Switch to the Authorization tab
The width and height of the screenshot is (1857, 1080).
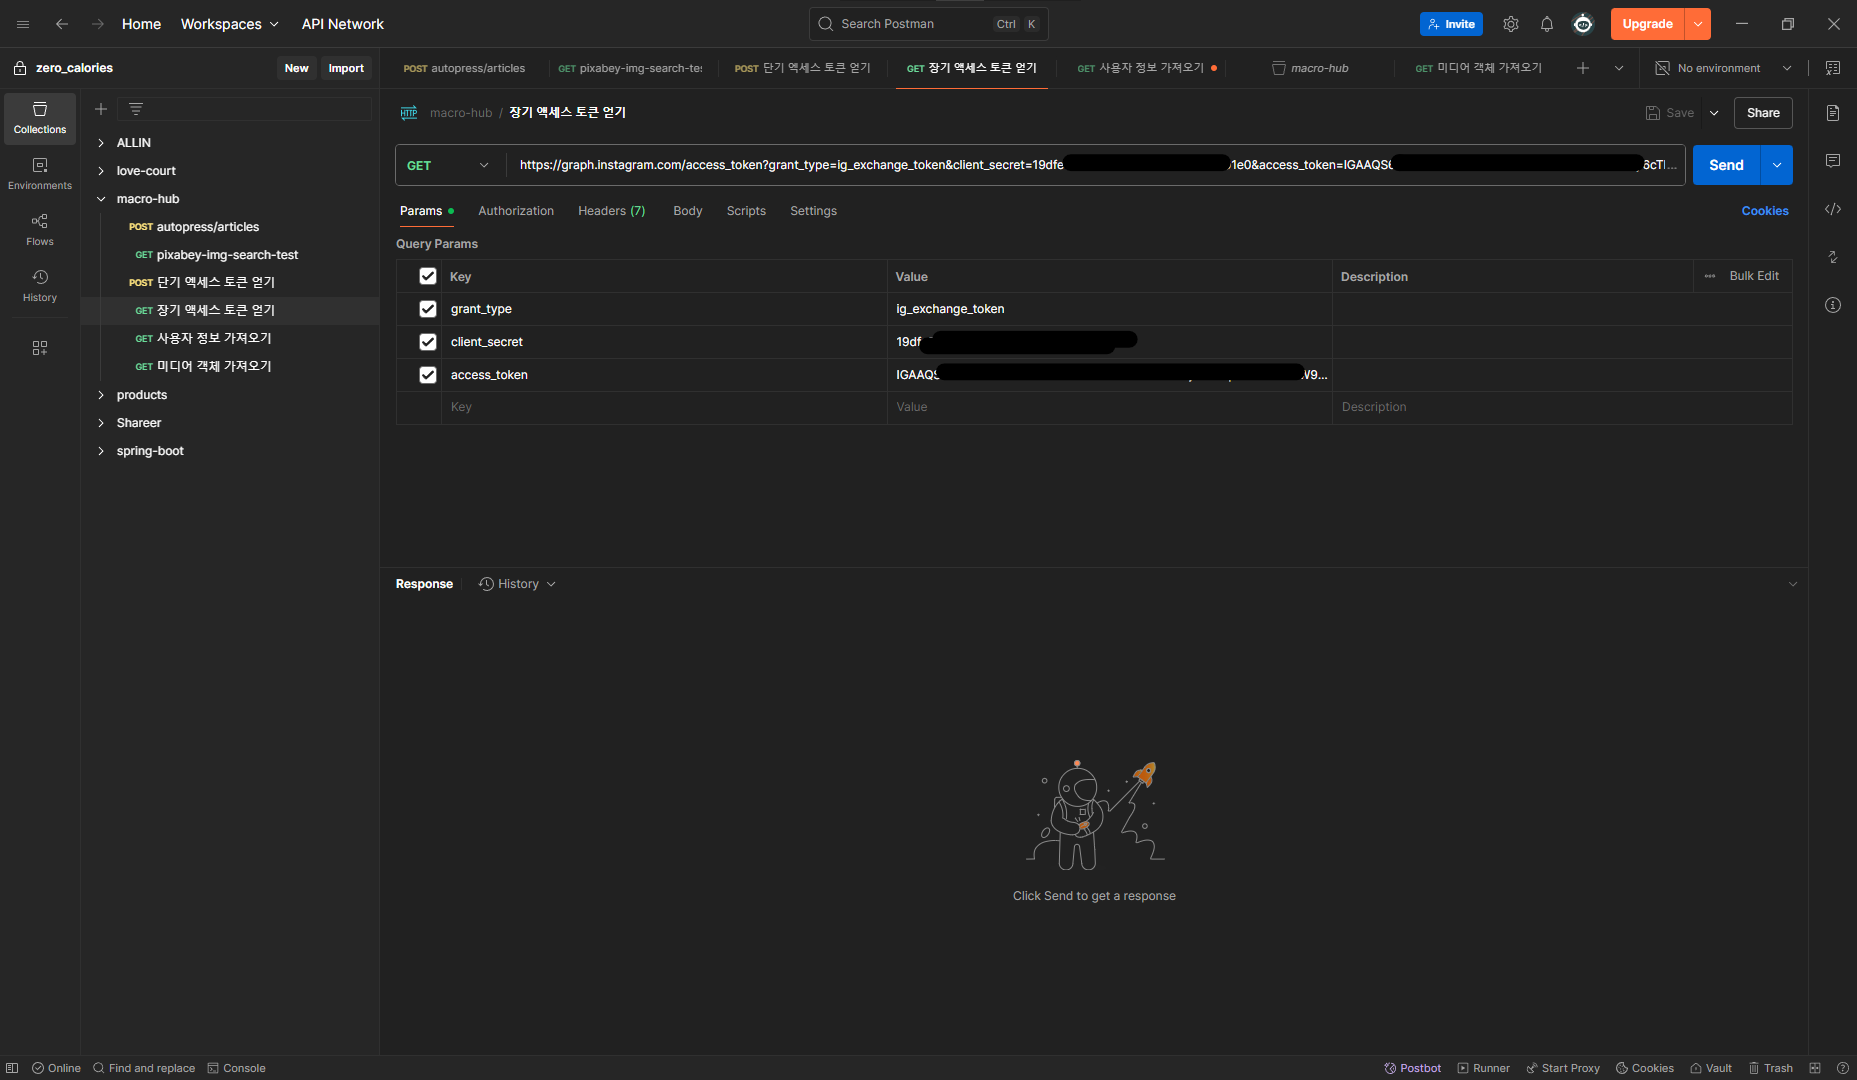tap(516, 211)
